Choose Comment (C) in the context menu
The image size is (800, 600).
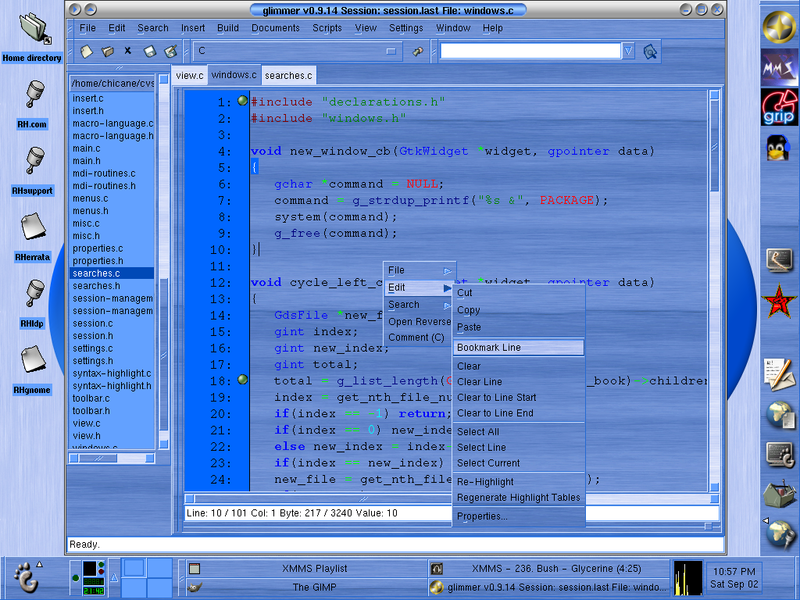click(x=418, y=337)
